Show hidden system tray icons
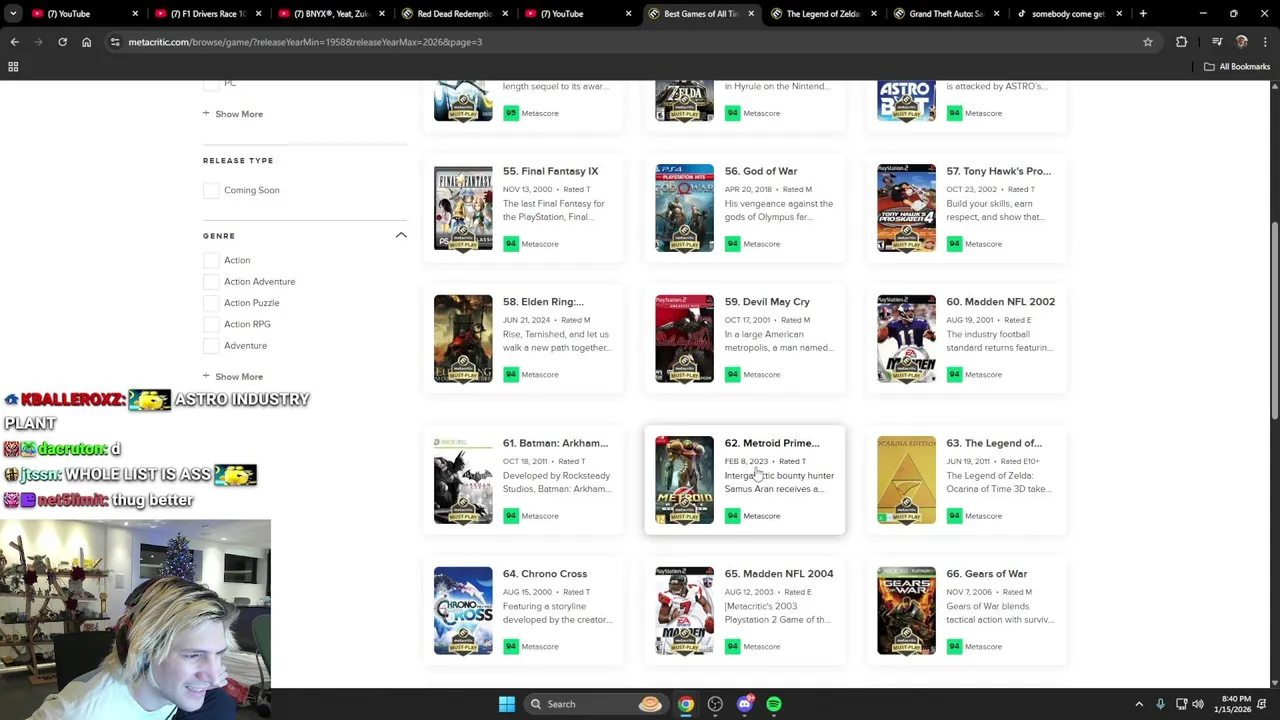 [1139, 704]
